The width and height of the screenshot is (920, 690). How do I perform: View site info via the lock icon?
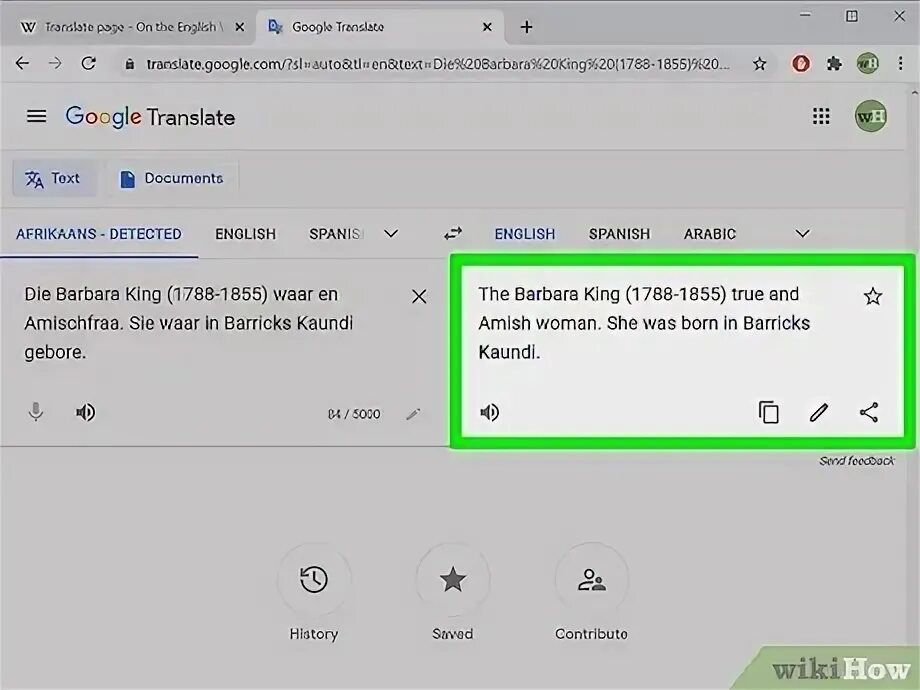(x=129, y=64)
